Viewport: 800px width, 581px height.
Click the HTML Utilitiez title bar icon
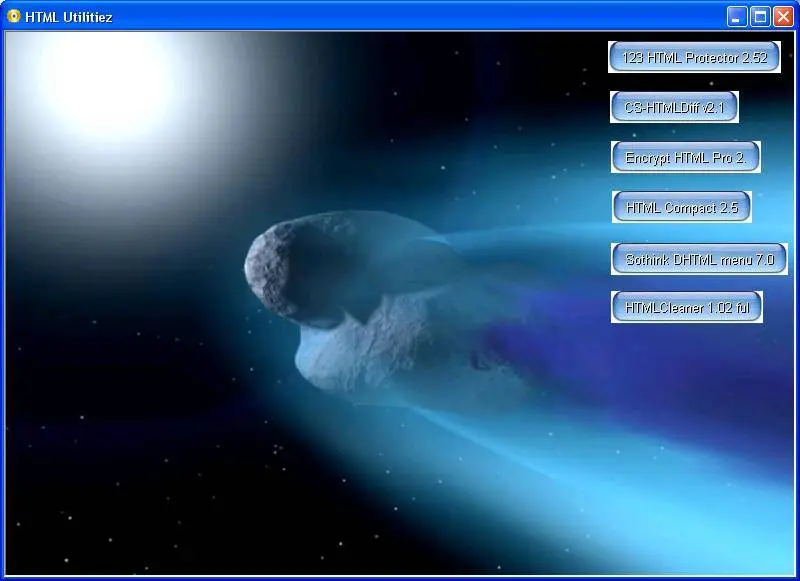(13, 16)
